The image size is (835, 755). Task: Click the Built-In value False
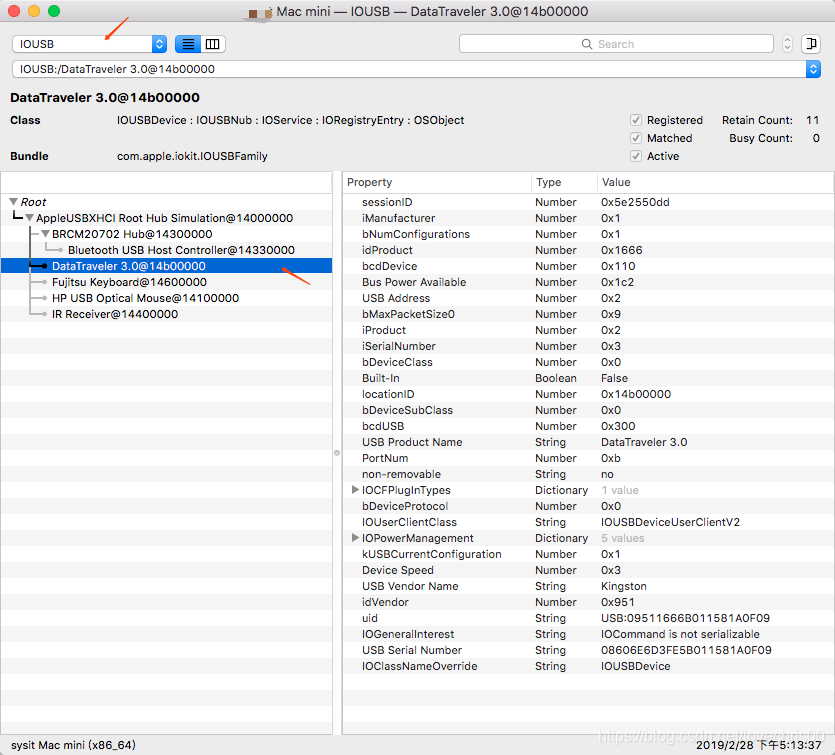[x=615, y=378]
